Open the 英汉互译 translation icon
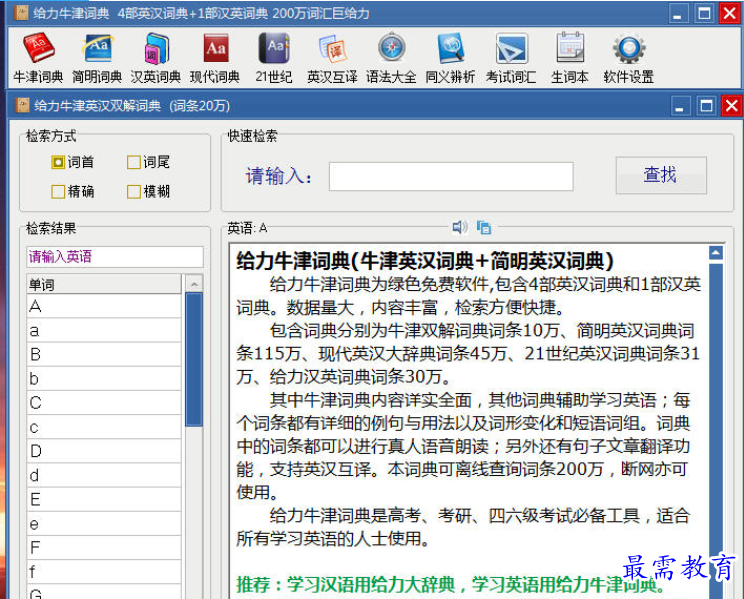This screenshot has width=744, height=599. tap(332, 57)
